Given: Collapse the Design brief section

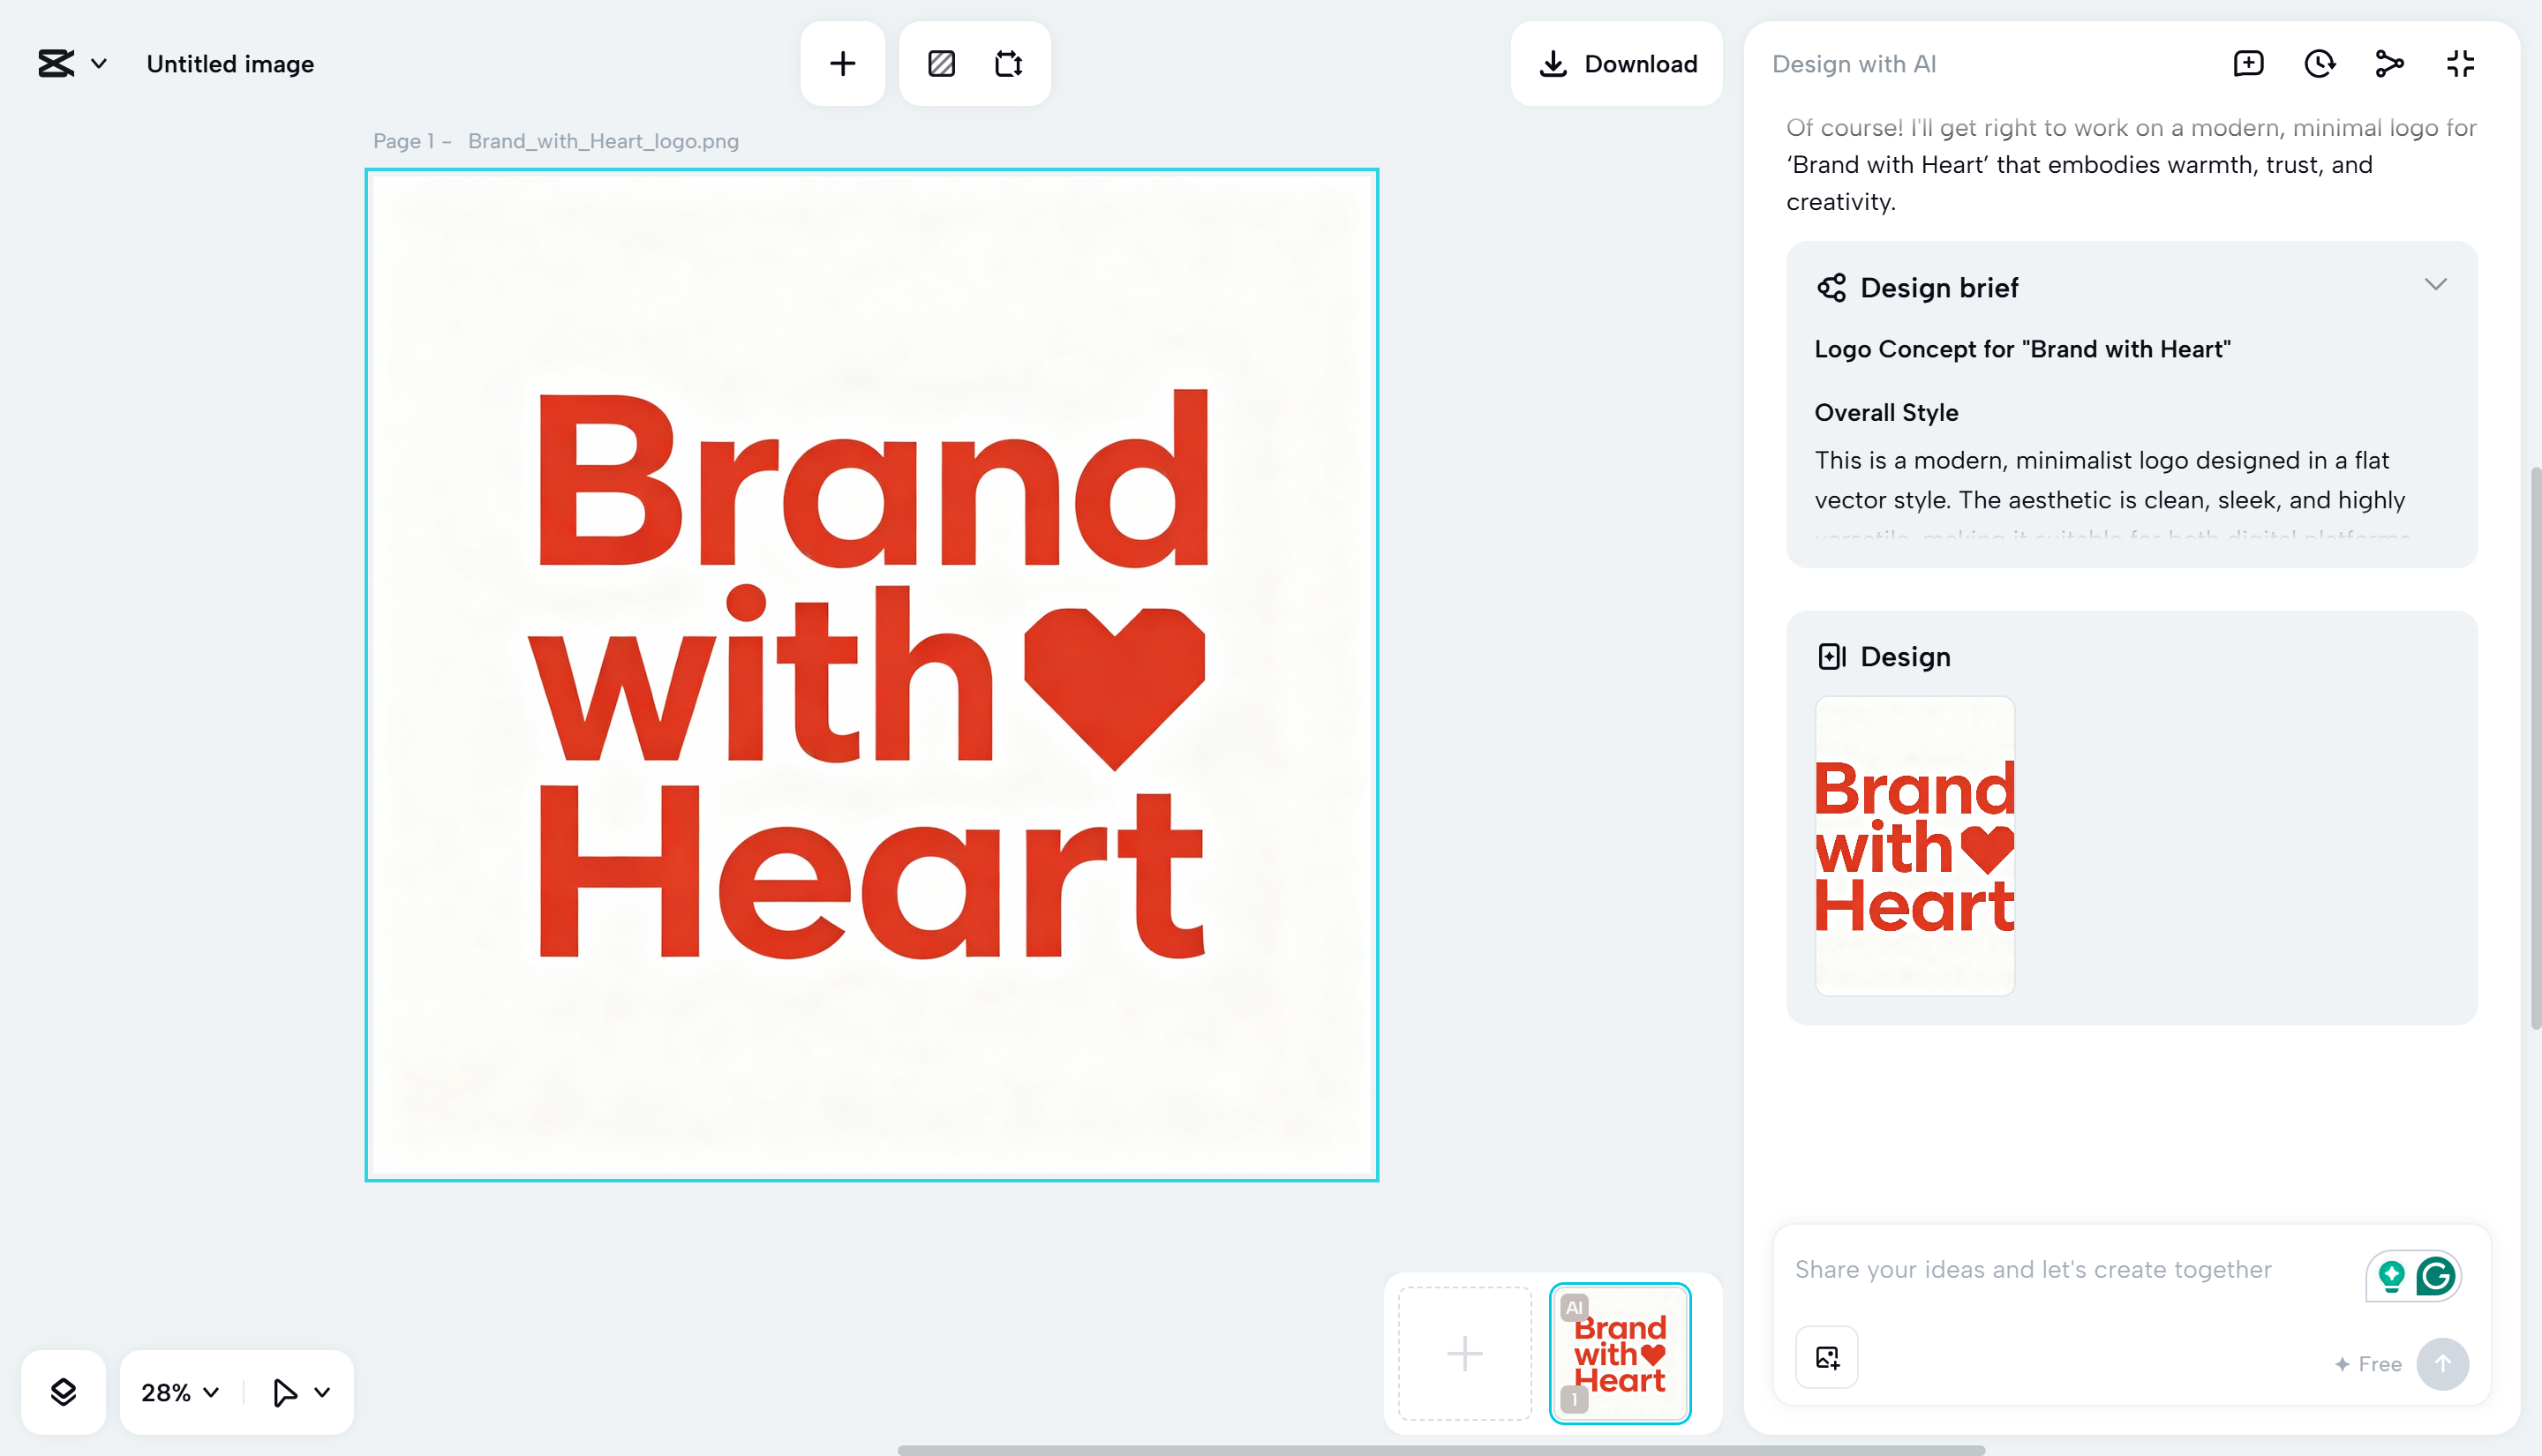Looking at the screenshot, I should (2435, 284).
